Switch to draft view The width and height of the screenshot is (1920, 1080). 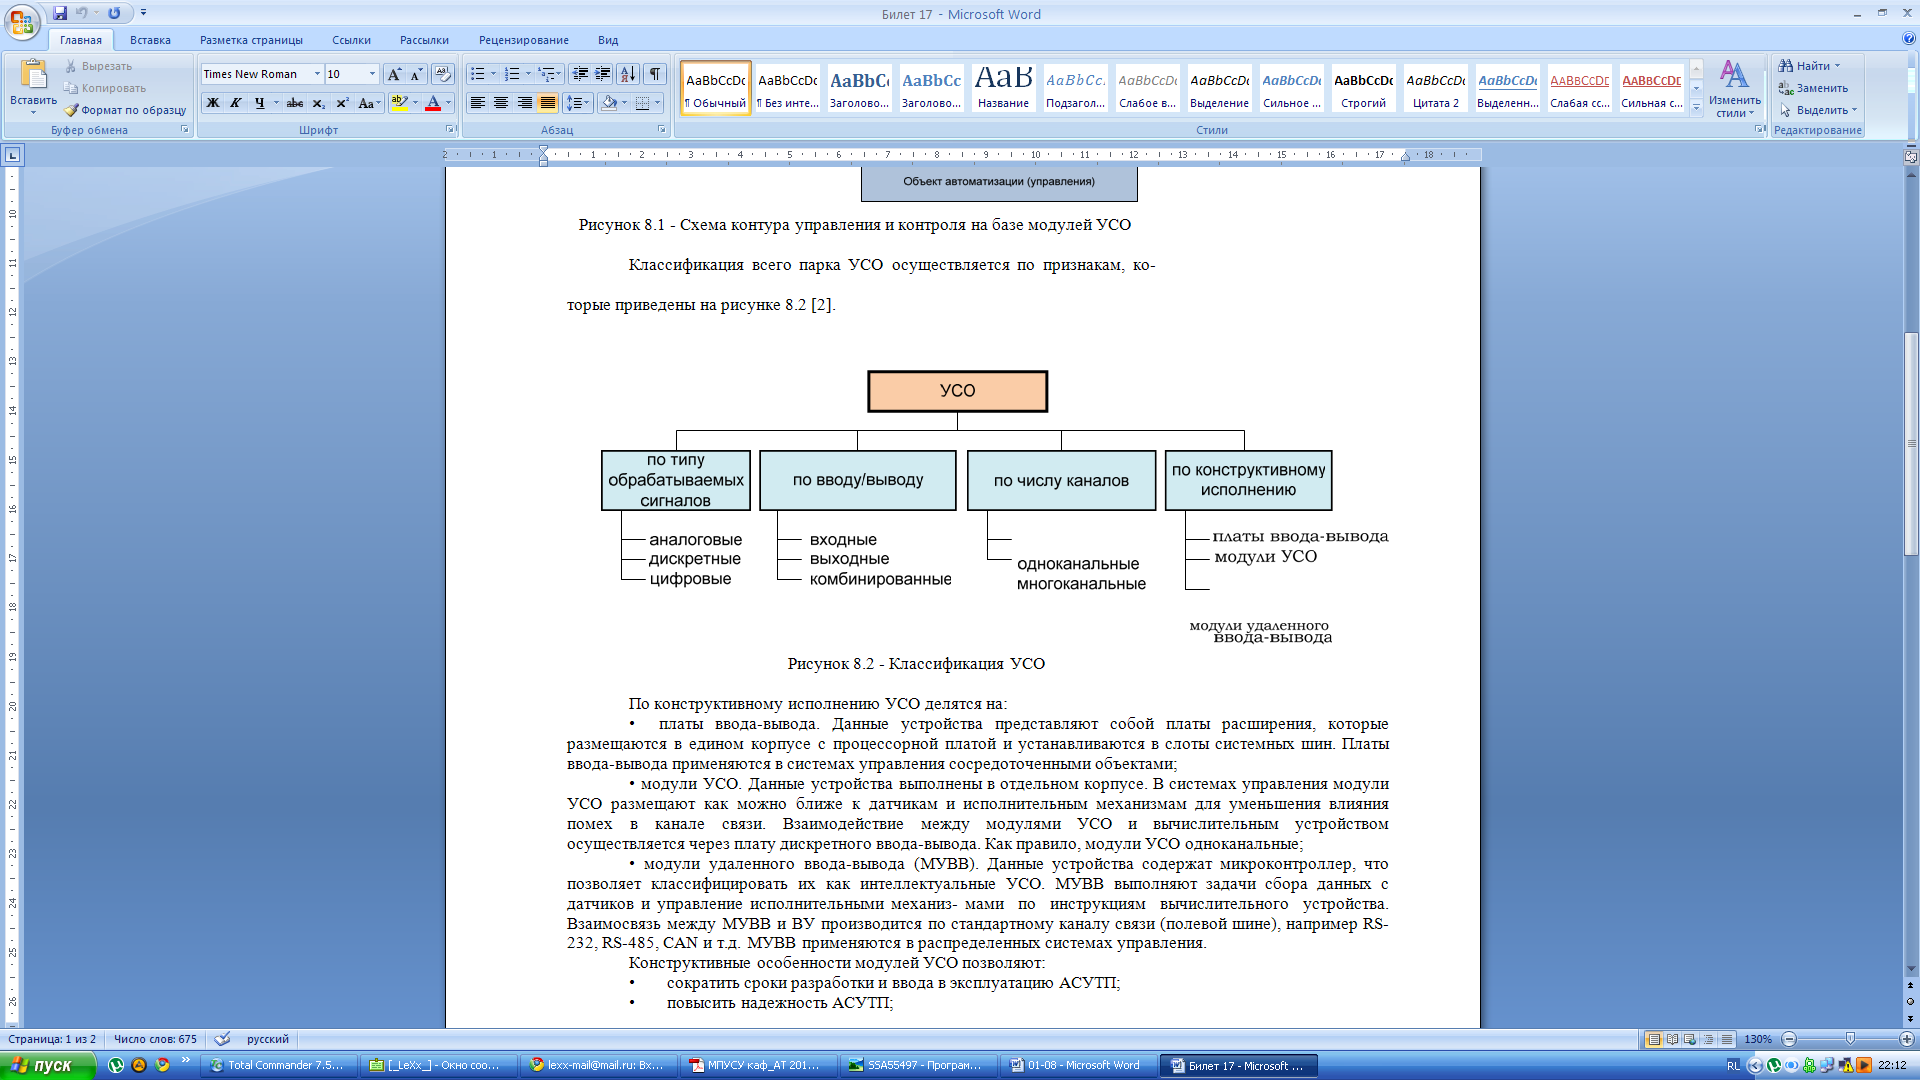(1726, 1040)
